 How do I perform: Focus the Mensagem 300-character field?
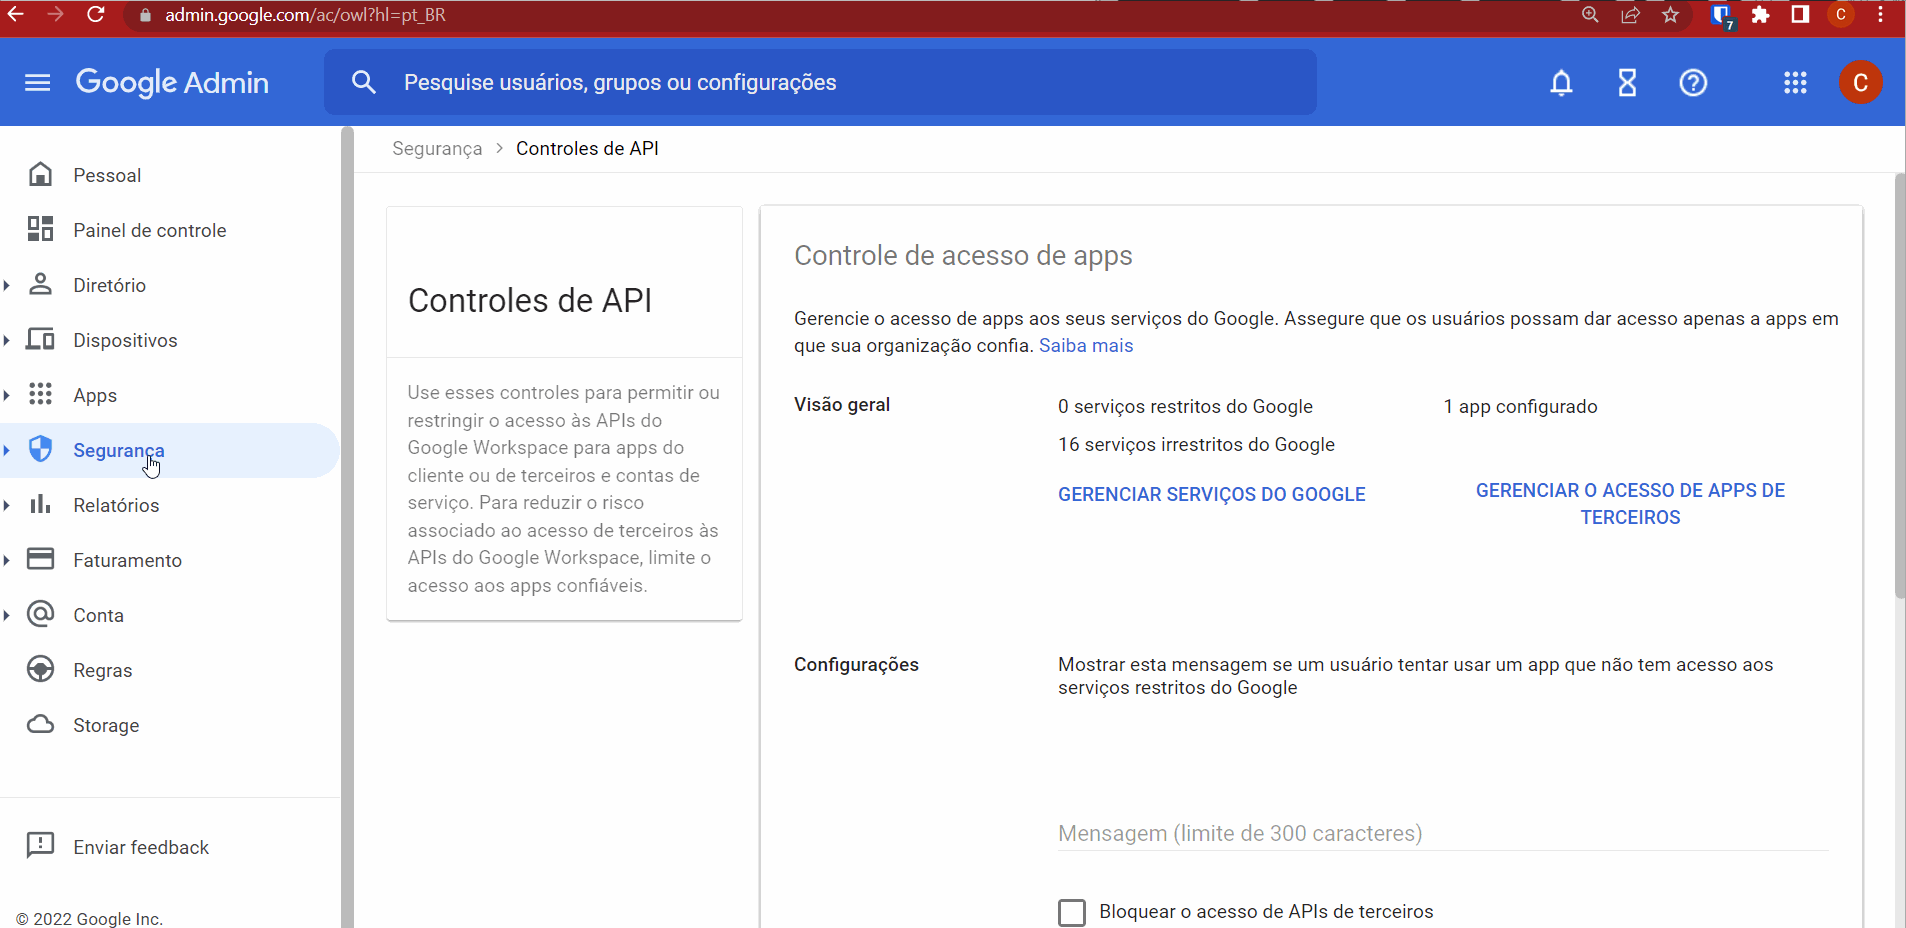(x=1443, y=833)
